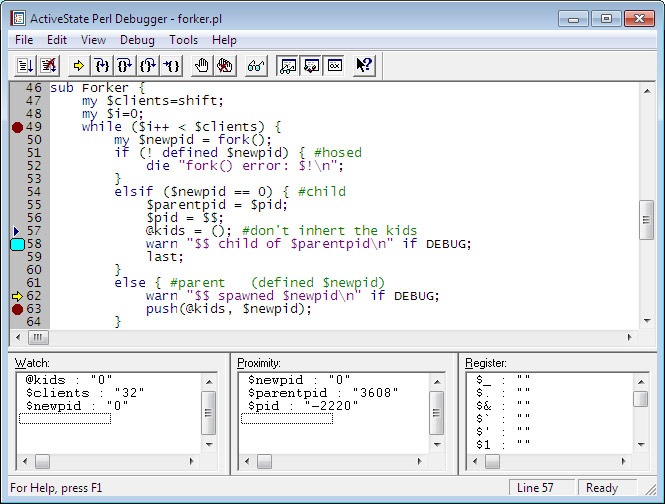The image size is (665, 504).
Task: Click the application icon in title bar
Action: pos(18,19)
